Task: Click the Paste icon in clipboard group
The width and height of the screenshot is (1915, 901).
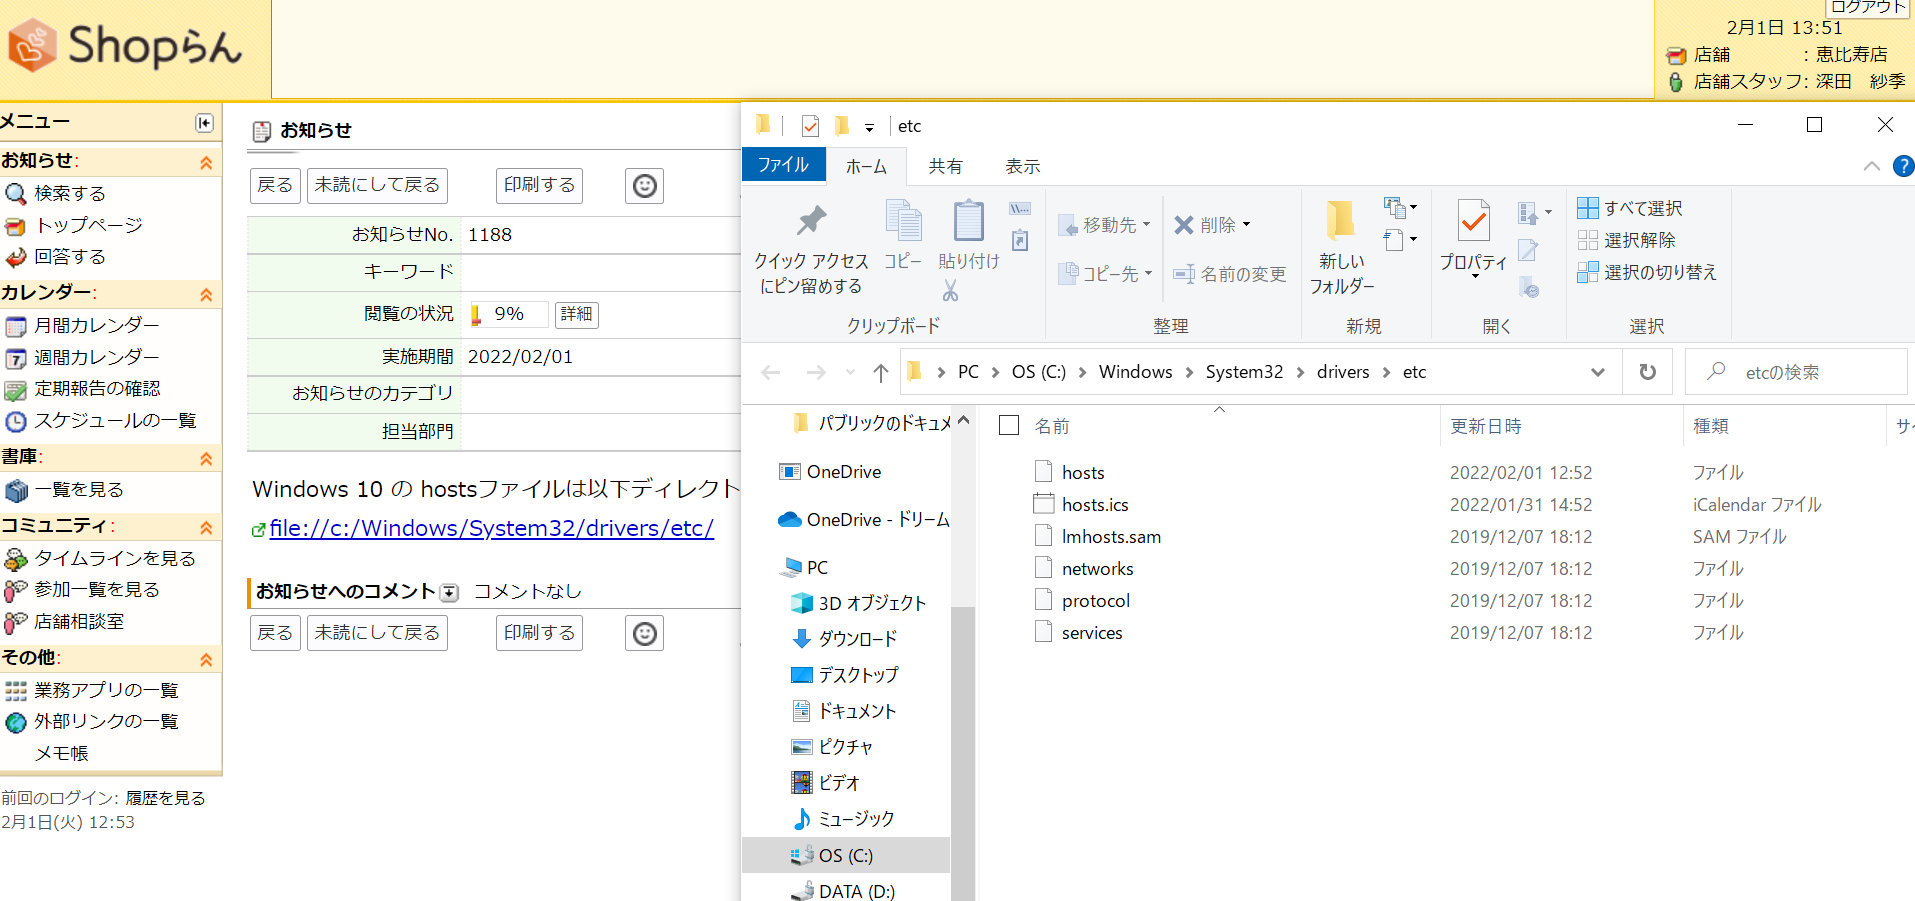Action: (x=968, y=222)
